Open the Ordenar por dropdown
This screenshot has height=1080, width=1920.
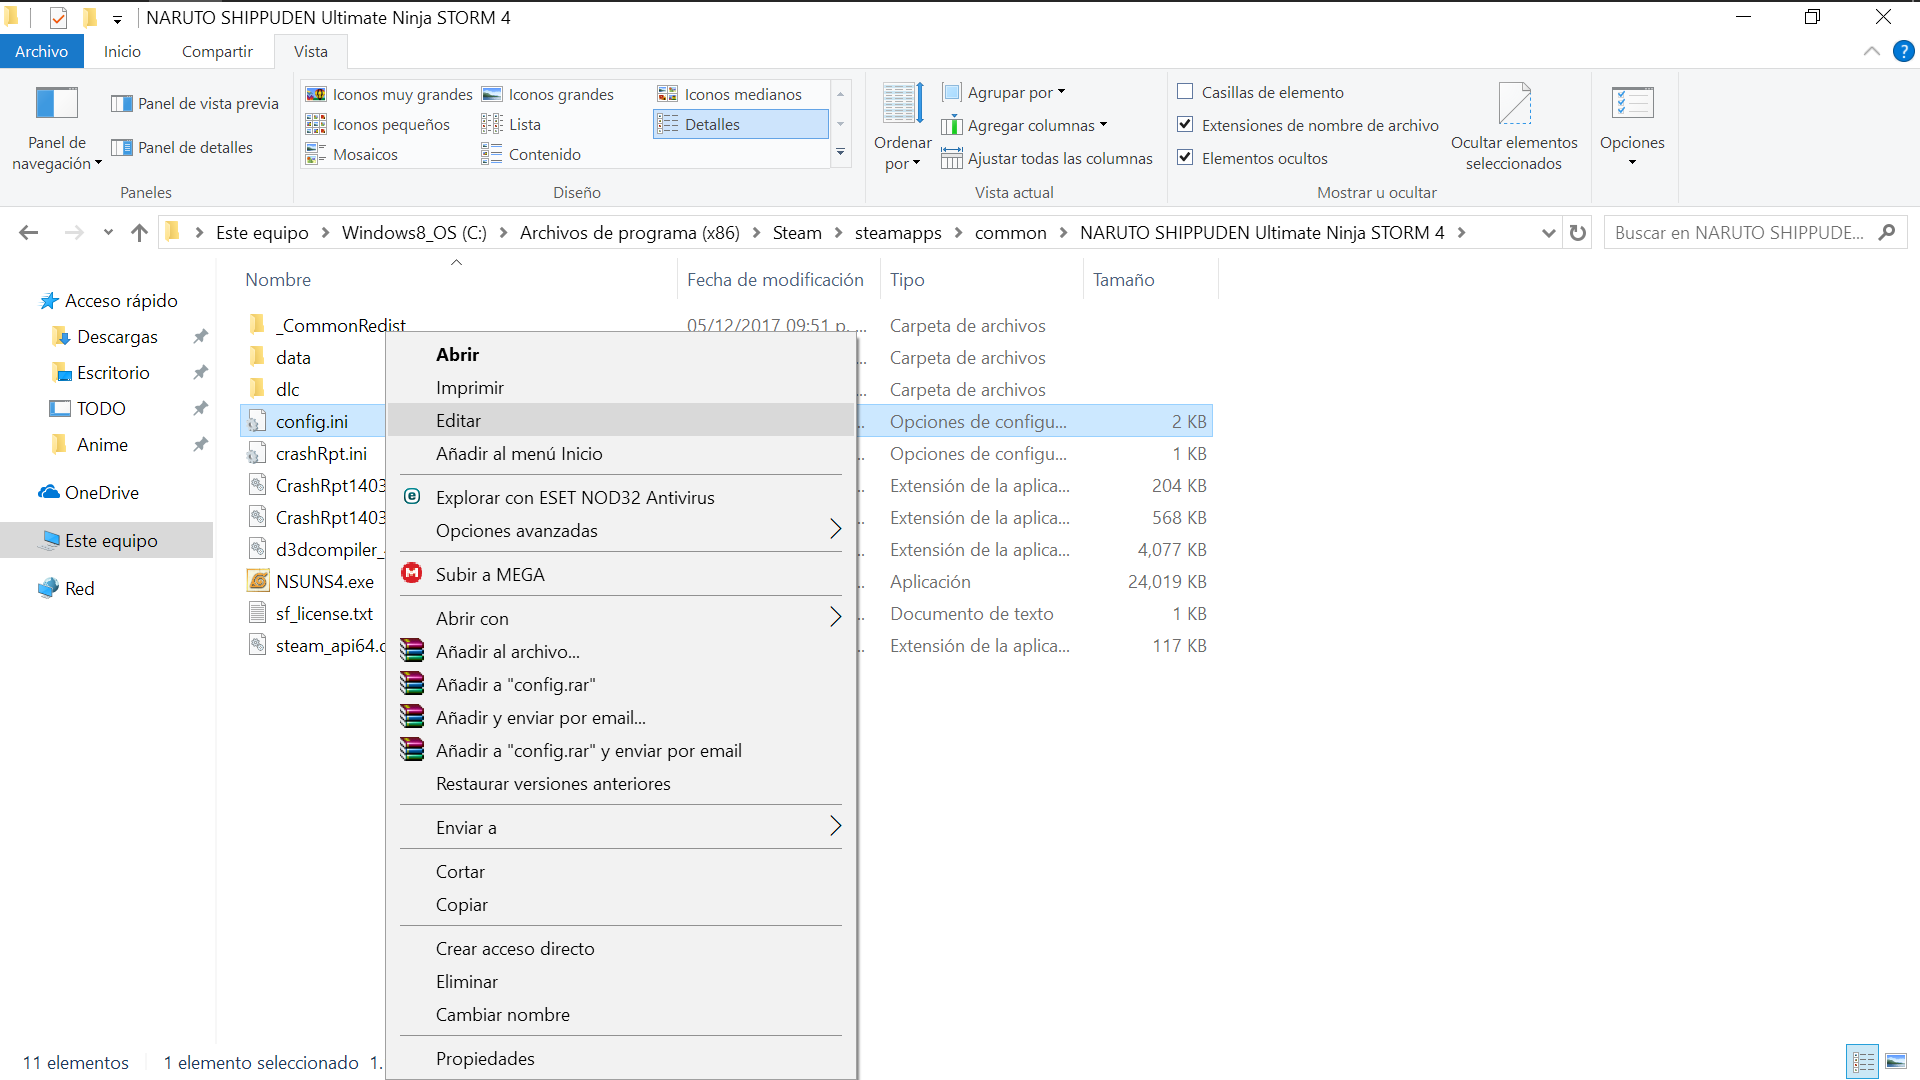903,127
